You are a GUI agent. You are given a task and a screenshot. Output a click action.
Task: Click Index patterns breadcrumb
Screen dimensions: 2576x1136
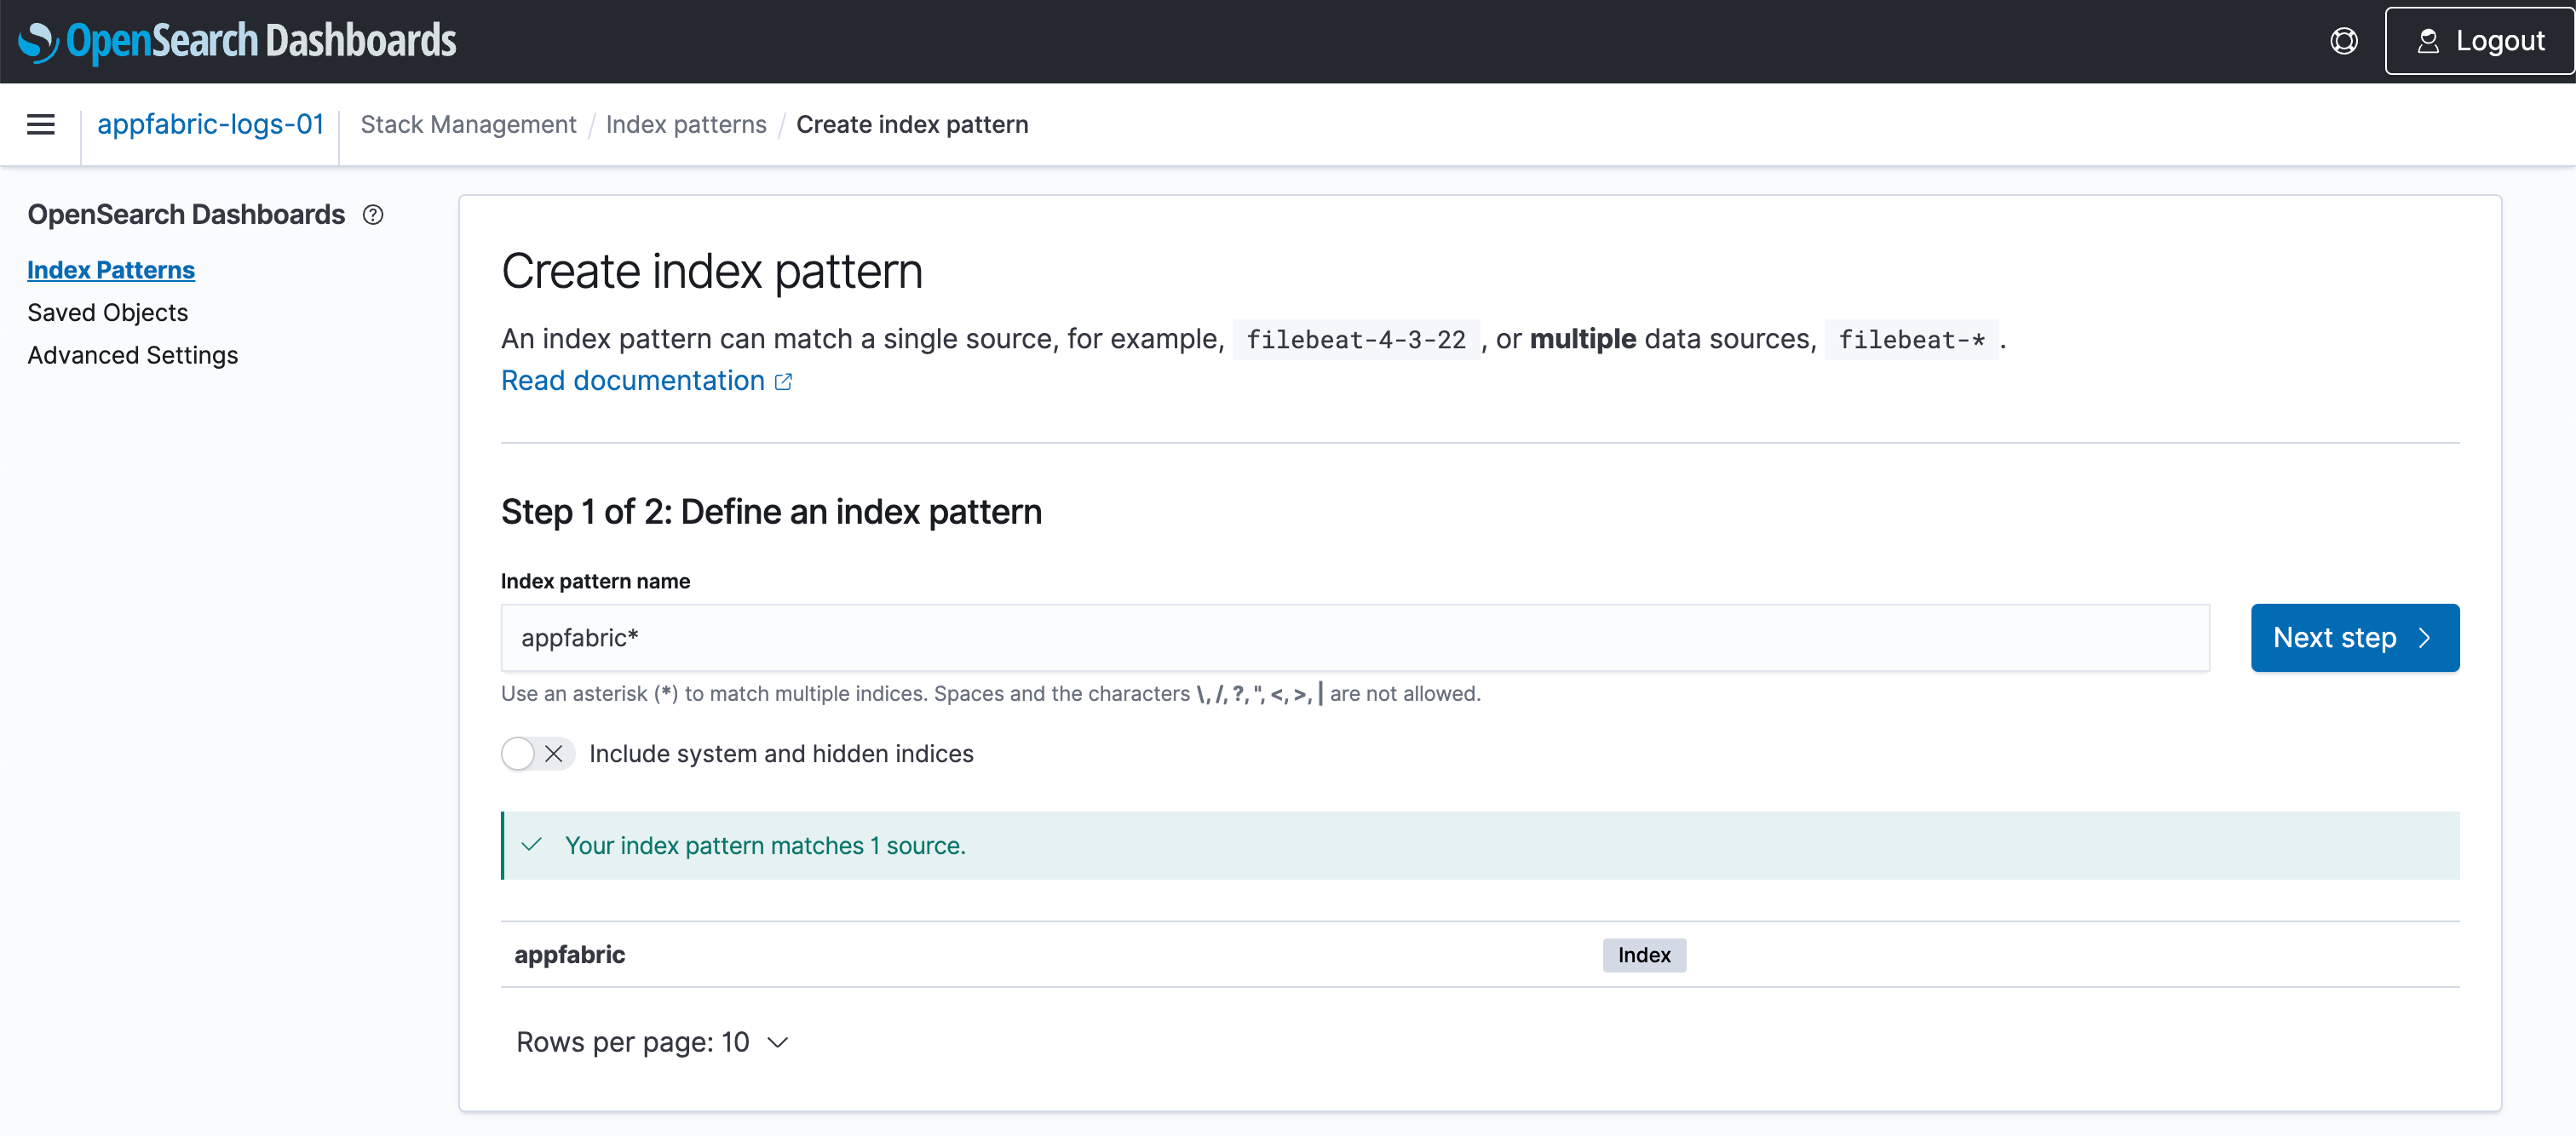point(686,124)
